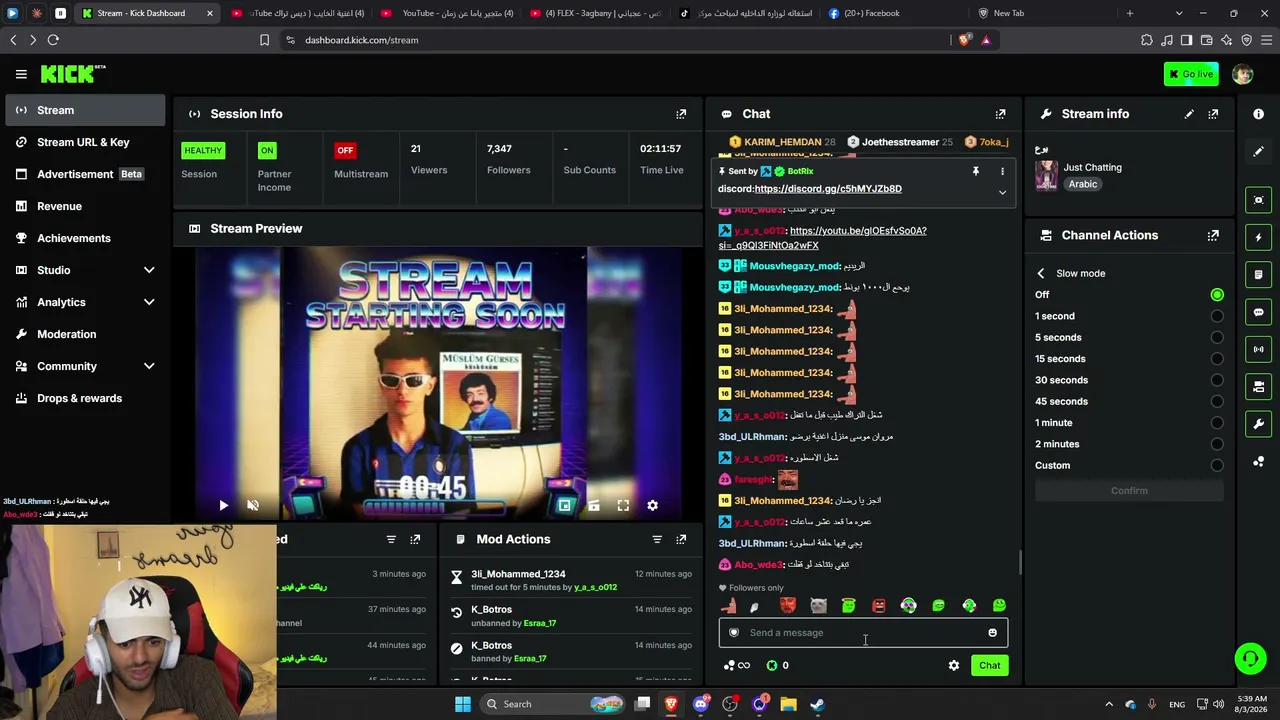The width and height of the screenshot is (1280, 720).
Task: Go to Revenue page
Action: click(x=85, y=206)
